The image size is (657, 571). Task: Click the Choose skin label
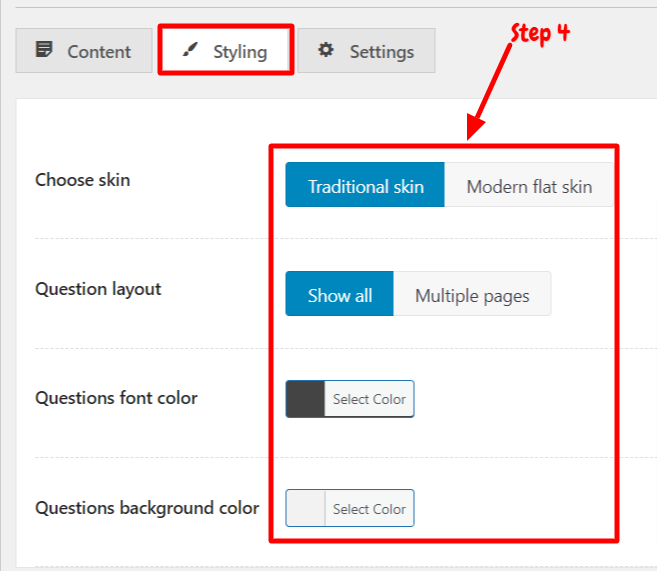coord(83,180)
